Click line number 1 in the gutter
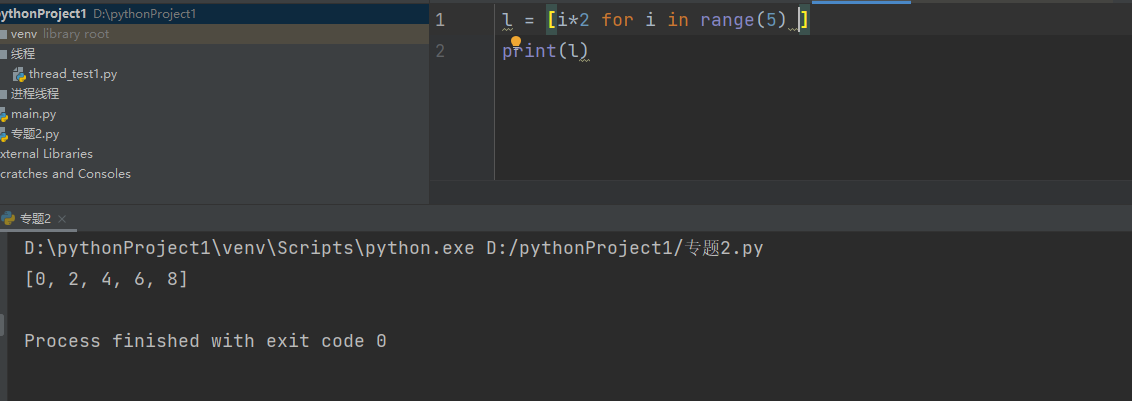The width and height of the screenshot is (1132, 401). point(440,20)
